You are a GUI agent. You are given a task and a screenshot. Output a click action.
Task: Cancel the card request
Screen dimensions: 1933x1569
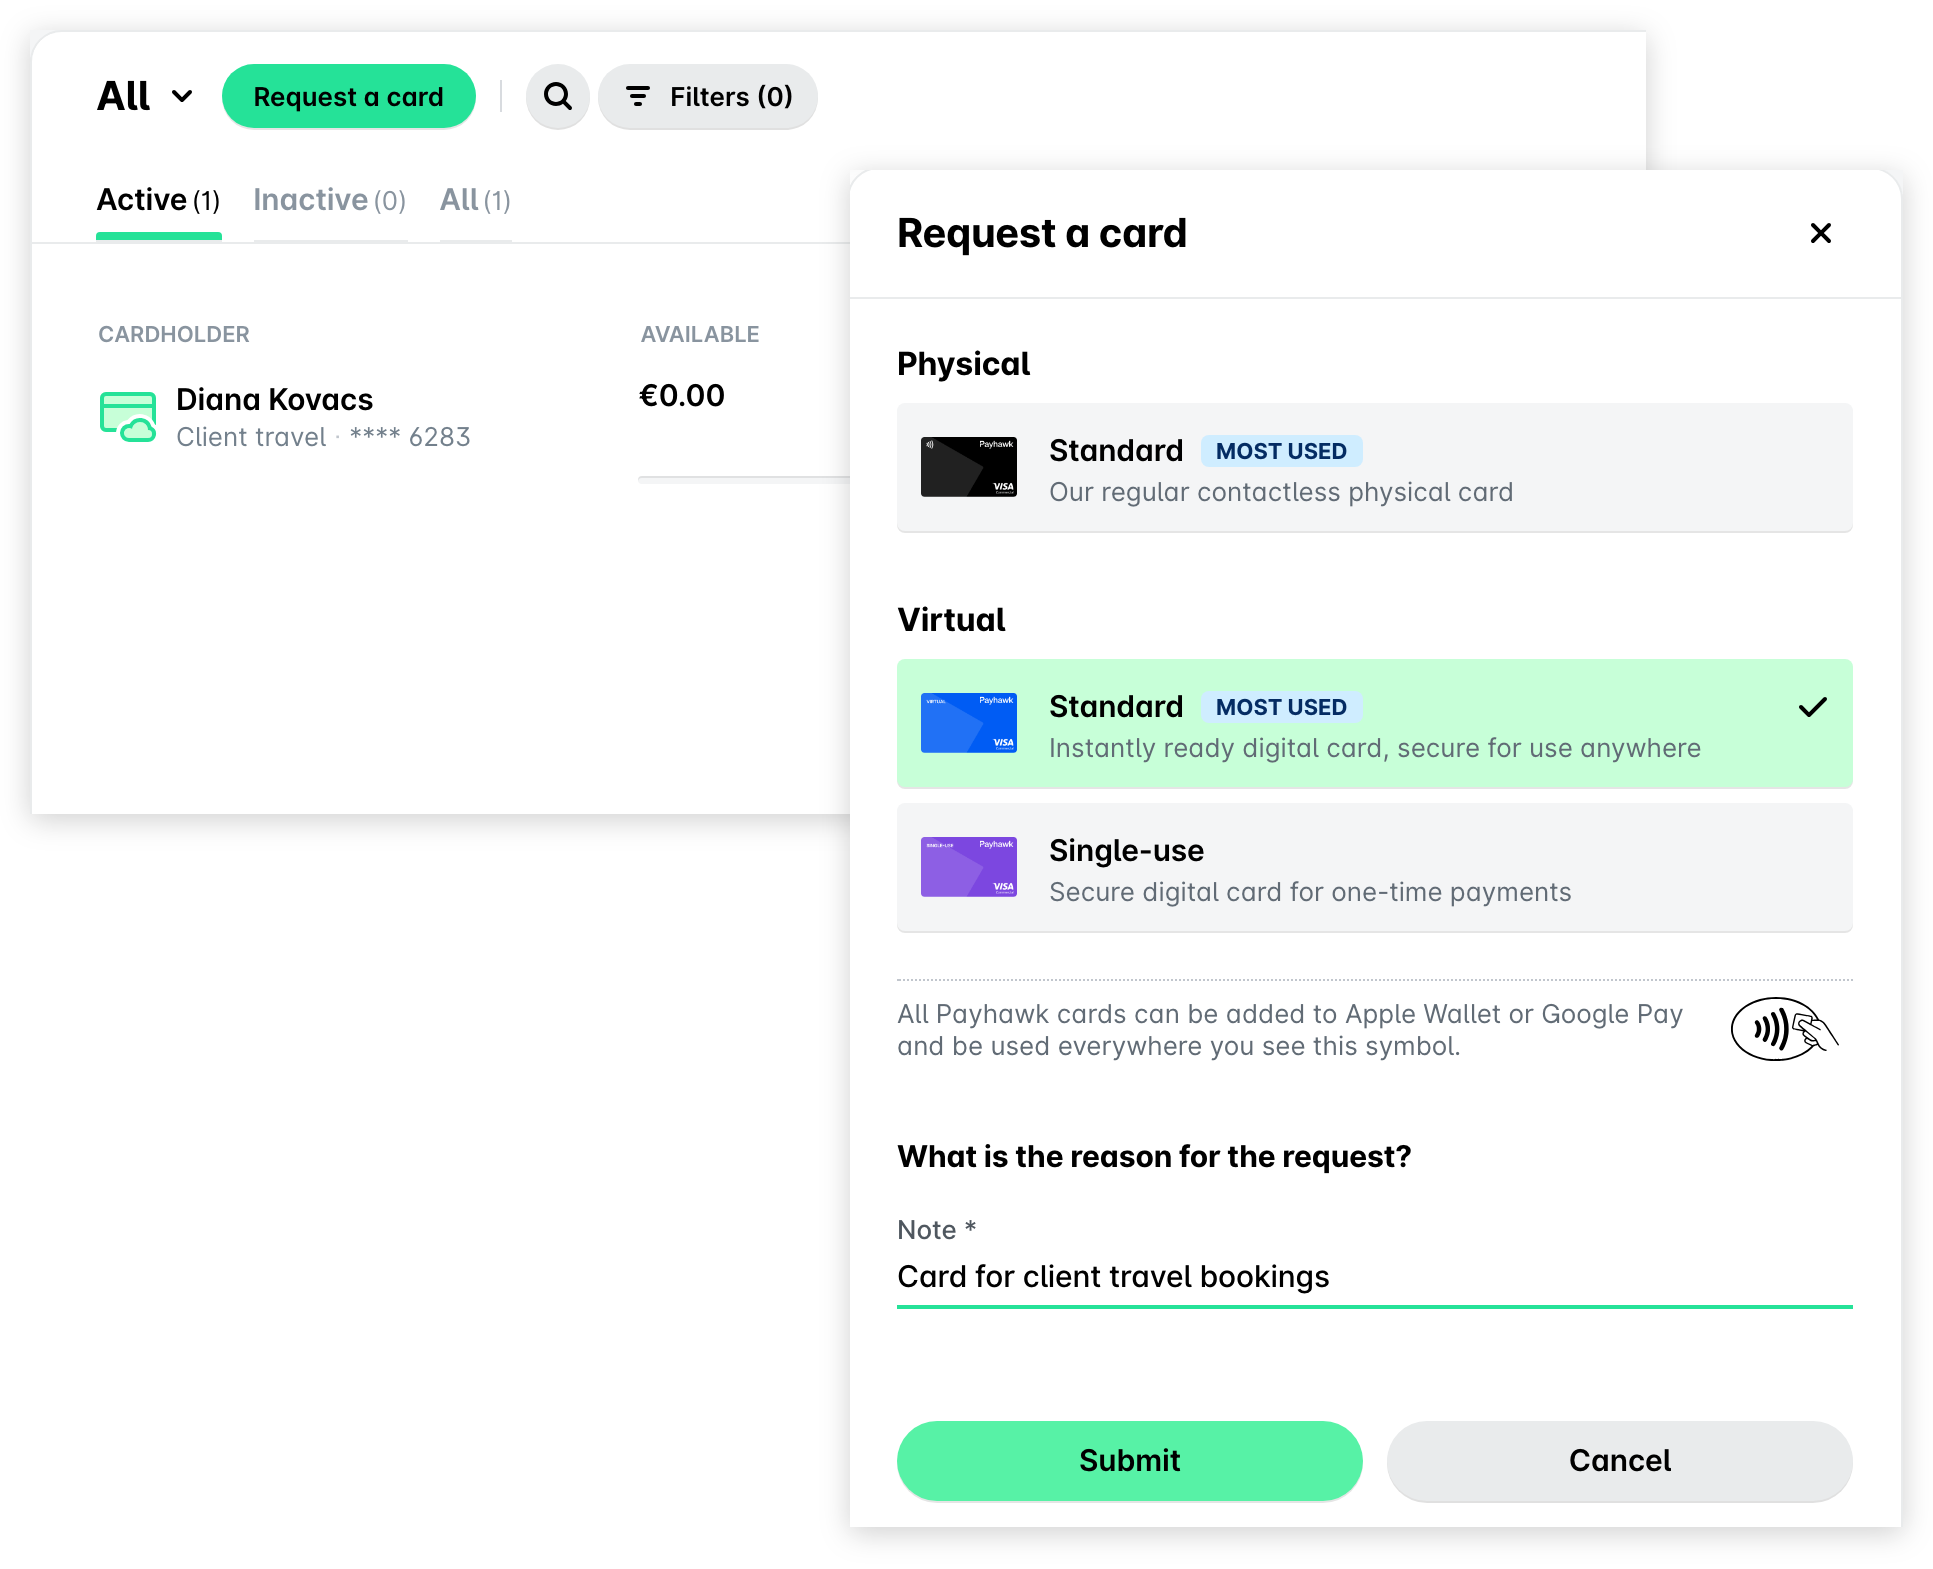coord(1619,1460)
